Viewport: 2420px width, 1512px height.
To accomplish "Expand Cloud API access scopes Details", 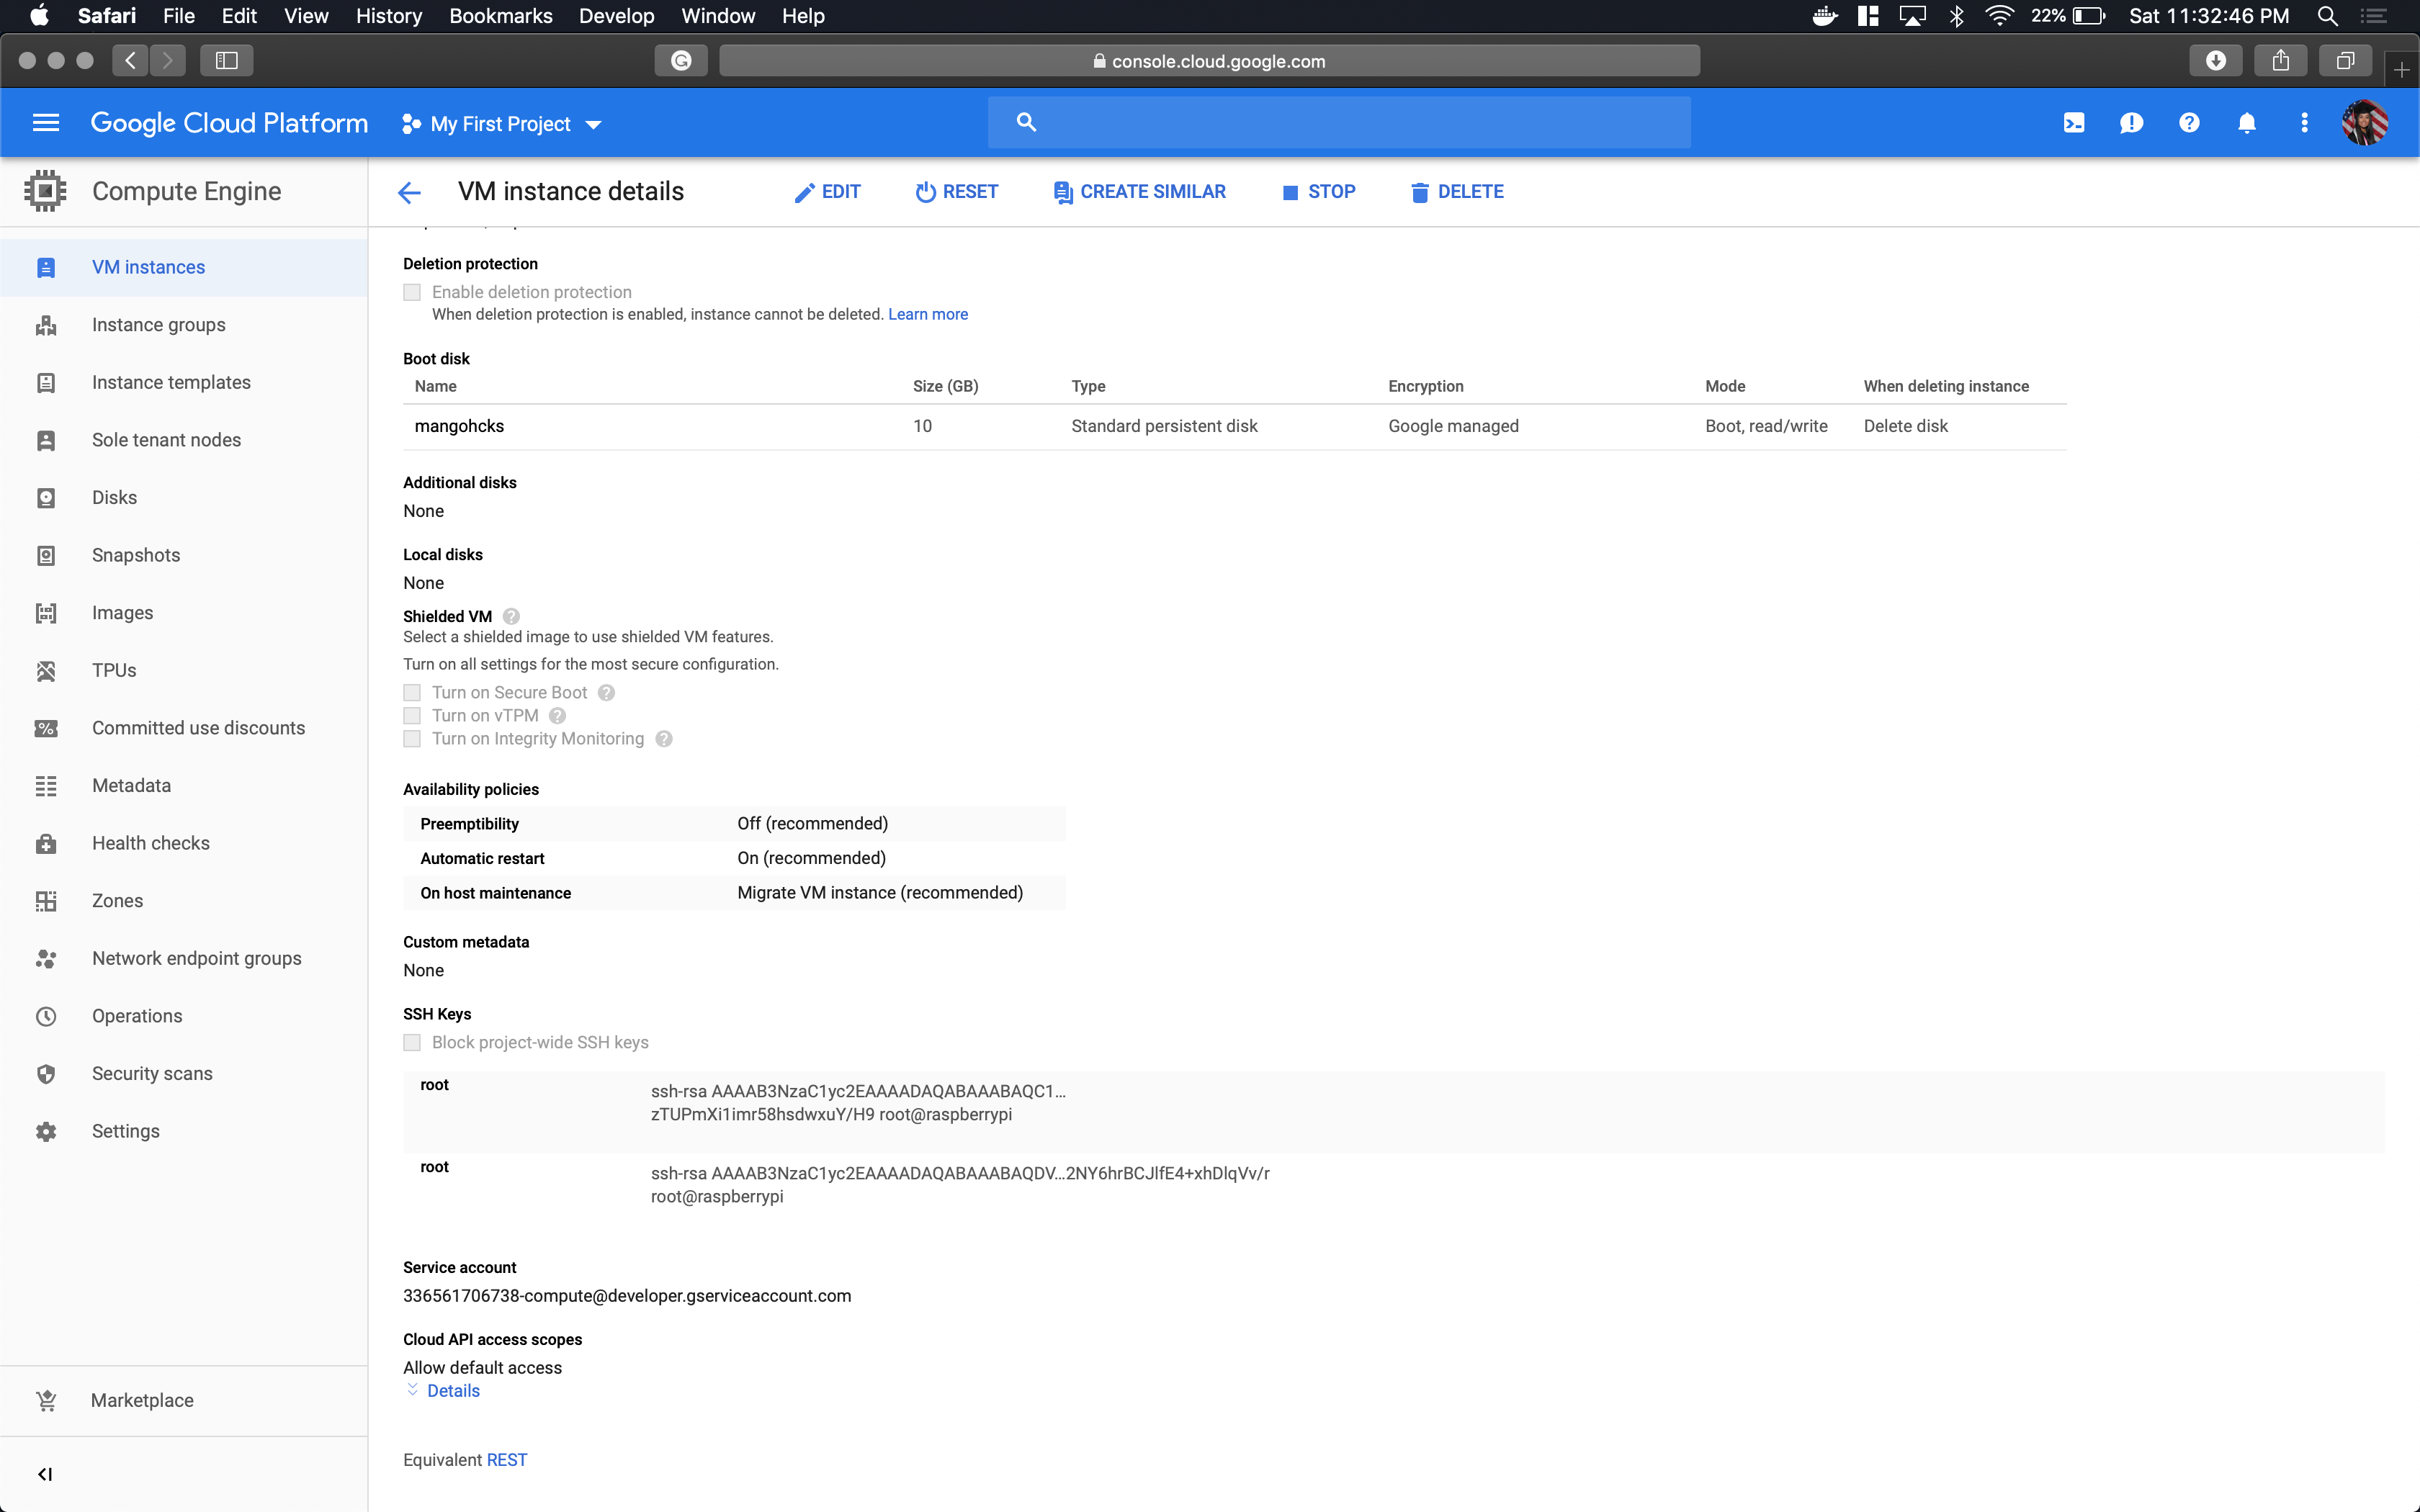I will 452,1390.
